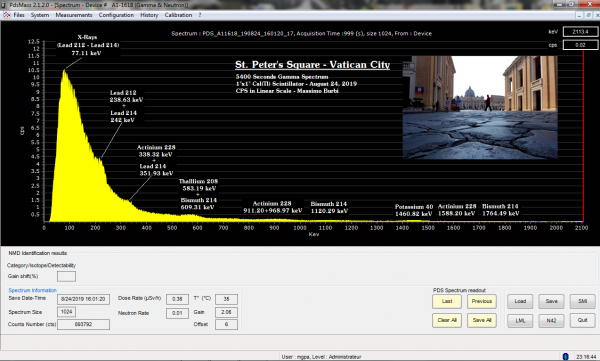This screenshot has width=600, height=361.
Task: Click the yellow spectrum peak at 77 keV
Action: tap(65, 71)
